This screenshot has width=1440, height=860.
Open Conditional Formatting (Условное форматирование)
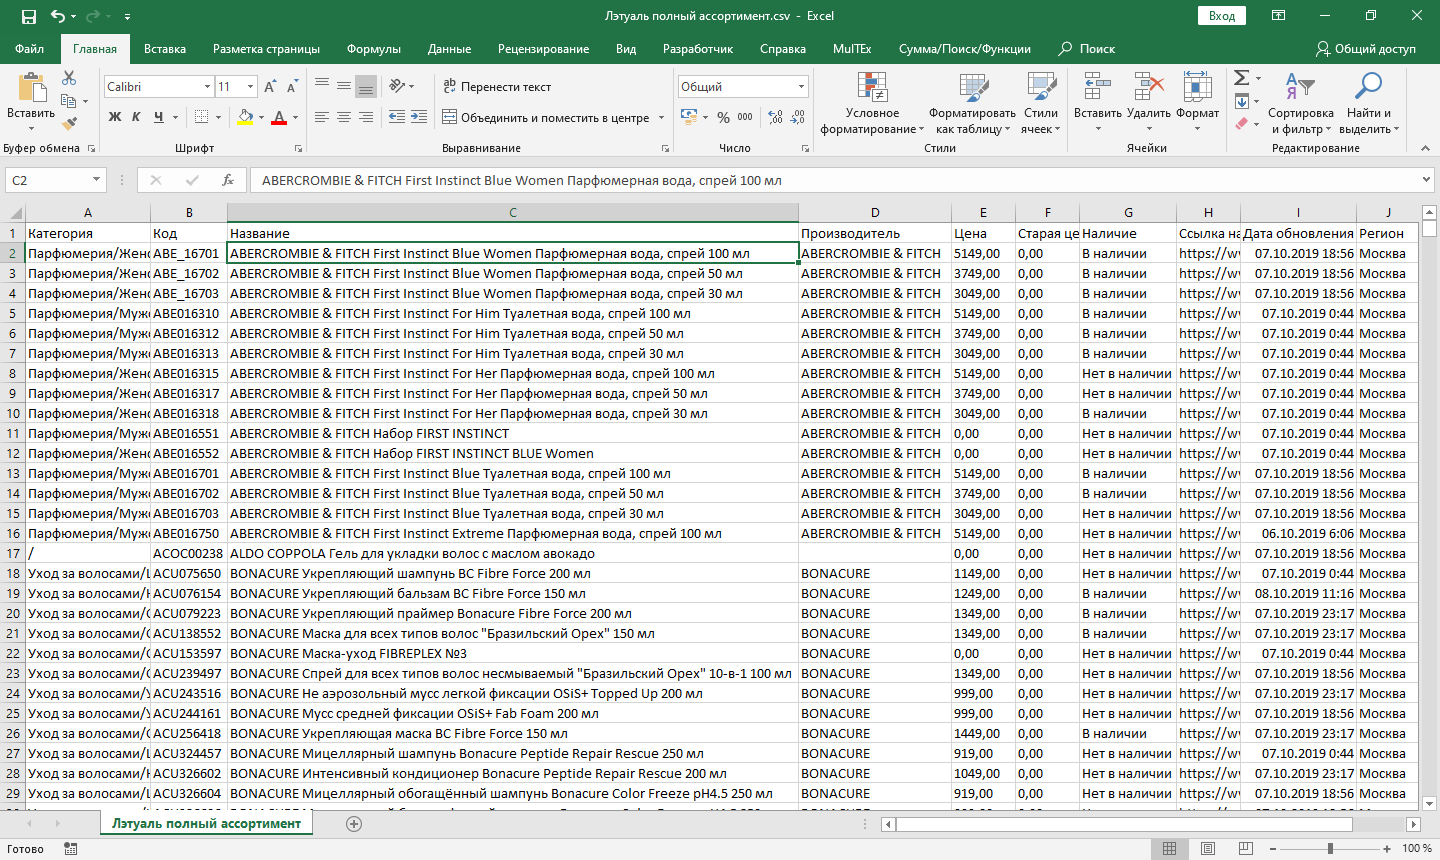[x=872, y=103]
